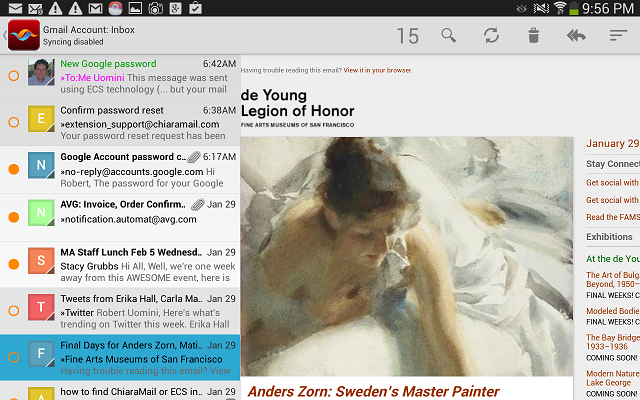This screenshot has height=400, width=640.
Task: Toggle the MA Staff Lunch selection circle
Action: coord(14,264)
